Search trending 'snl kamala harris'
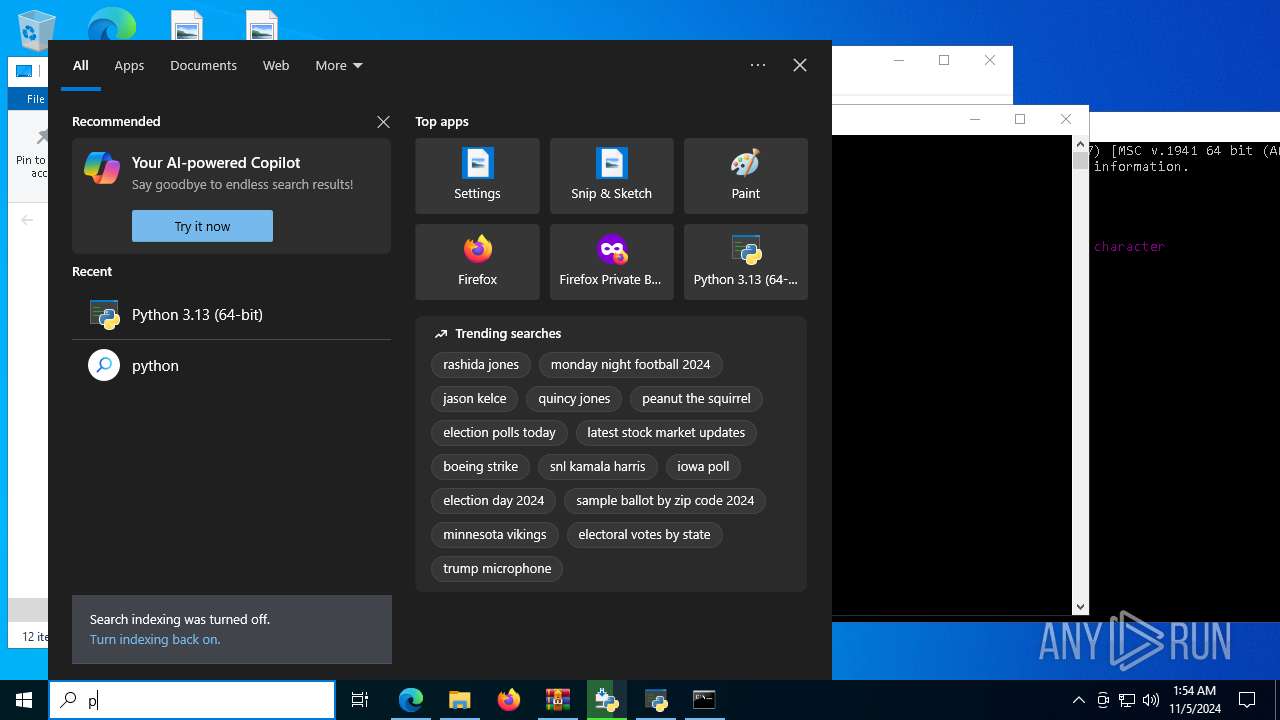 point(597,467)
